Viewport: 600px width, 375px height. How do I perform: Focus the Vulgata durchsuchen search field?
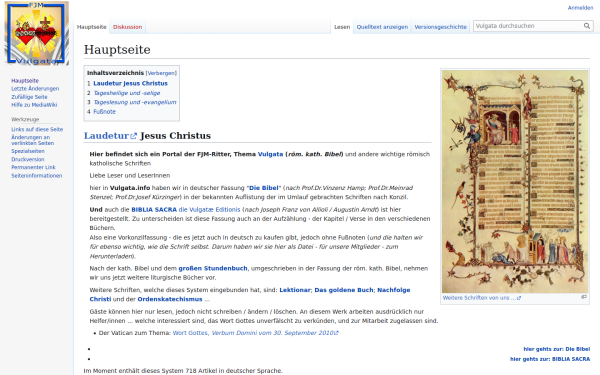tap(528, 26)
